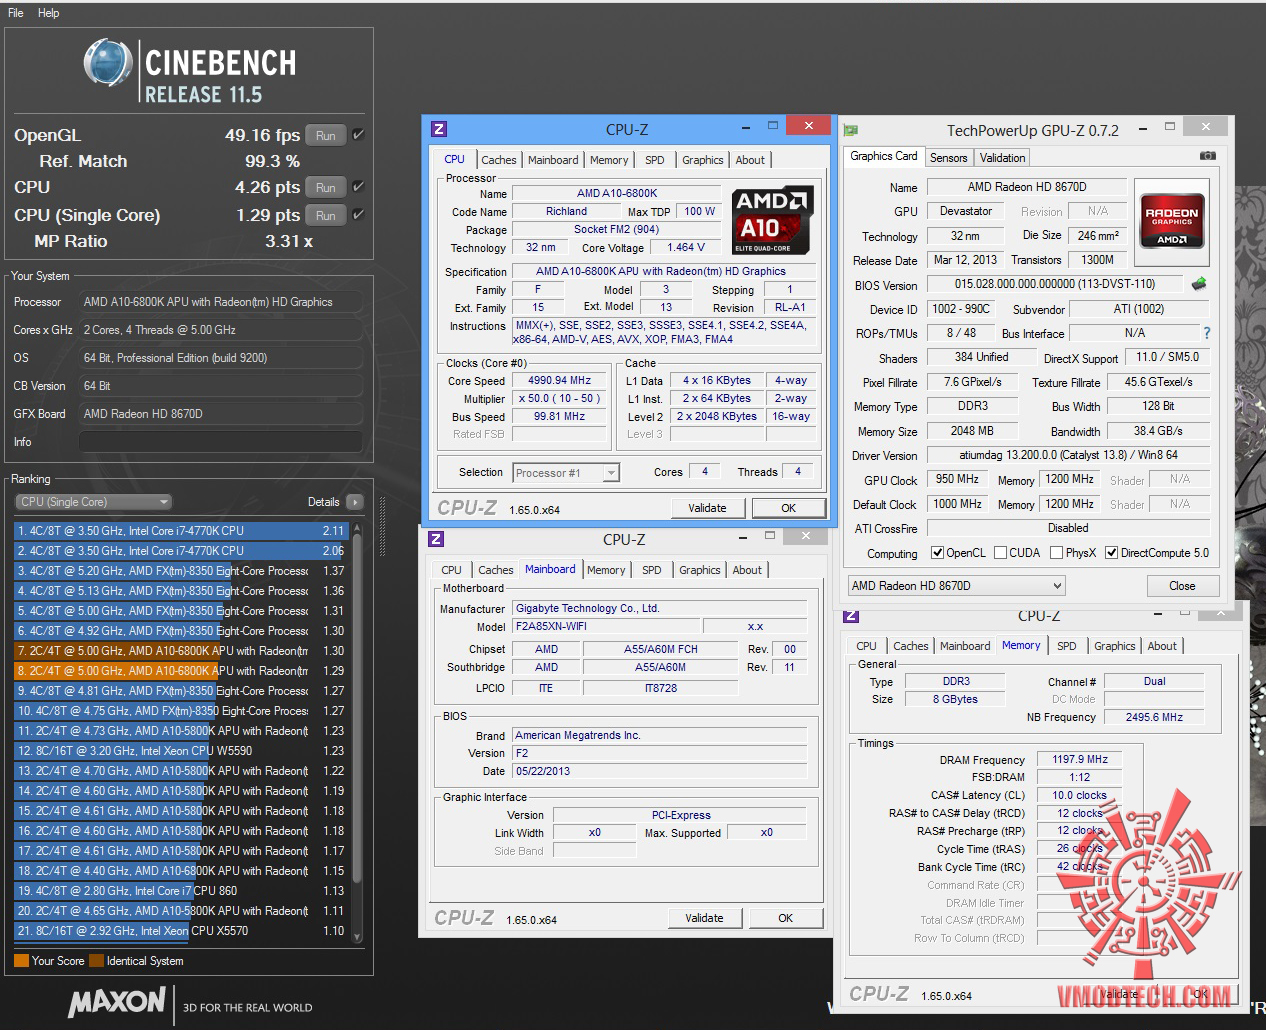Select ranking row 8 A10-6800K score 1.29
Image resolution: width=1266 pixels, height=1030 pixels.
point(181,671)
